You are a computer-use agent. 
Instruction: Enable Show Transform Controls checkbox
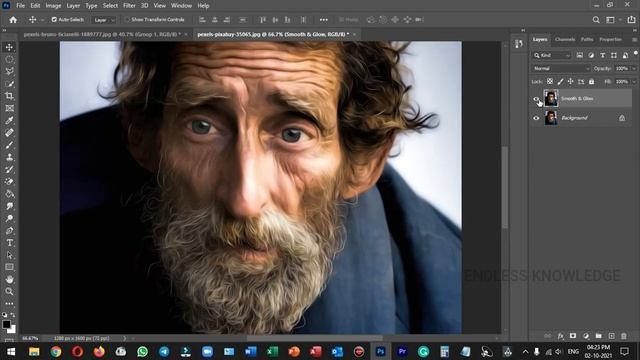pyautogui.click(x=127, y=20)
